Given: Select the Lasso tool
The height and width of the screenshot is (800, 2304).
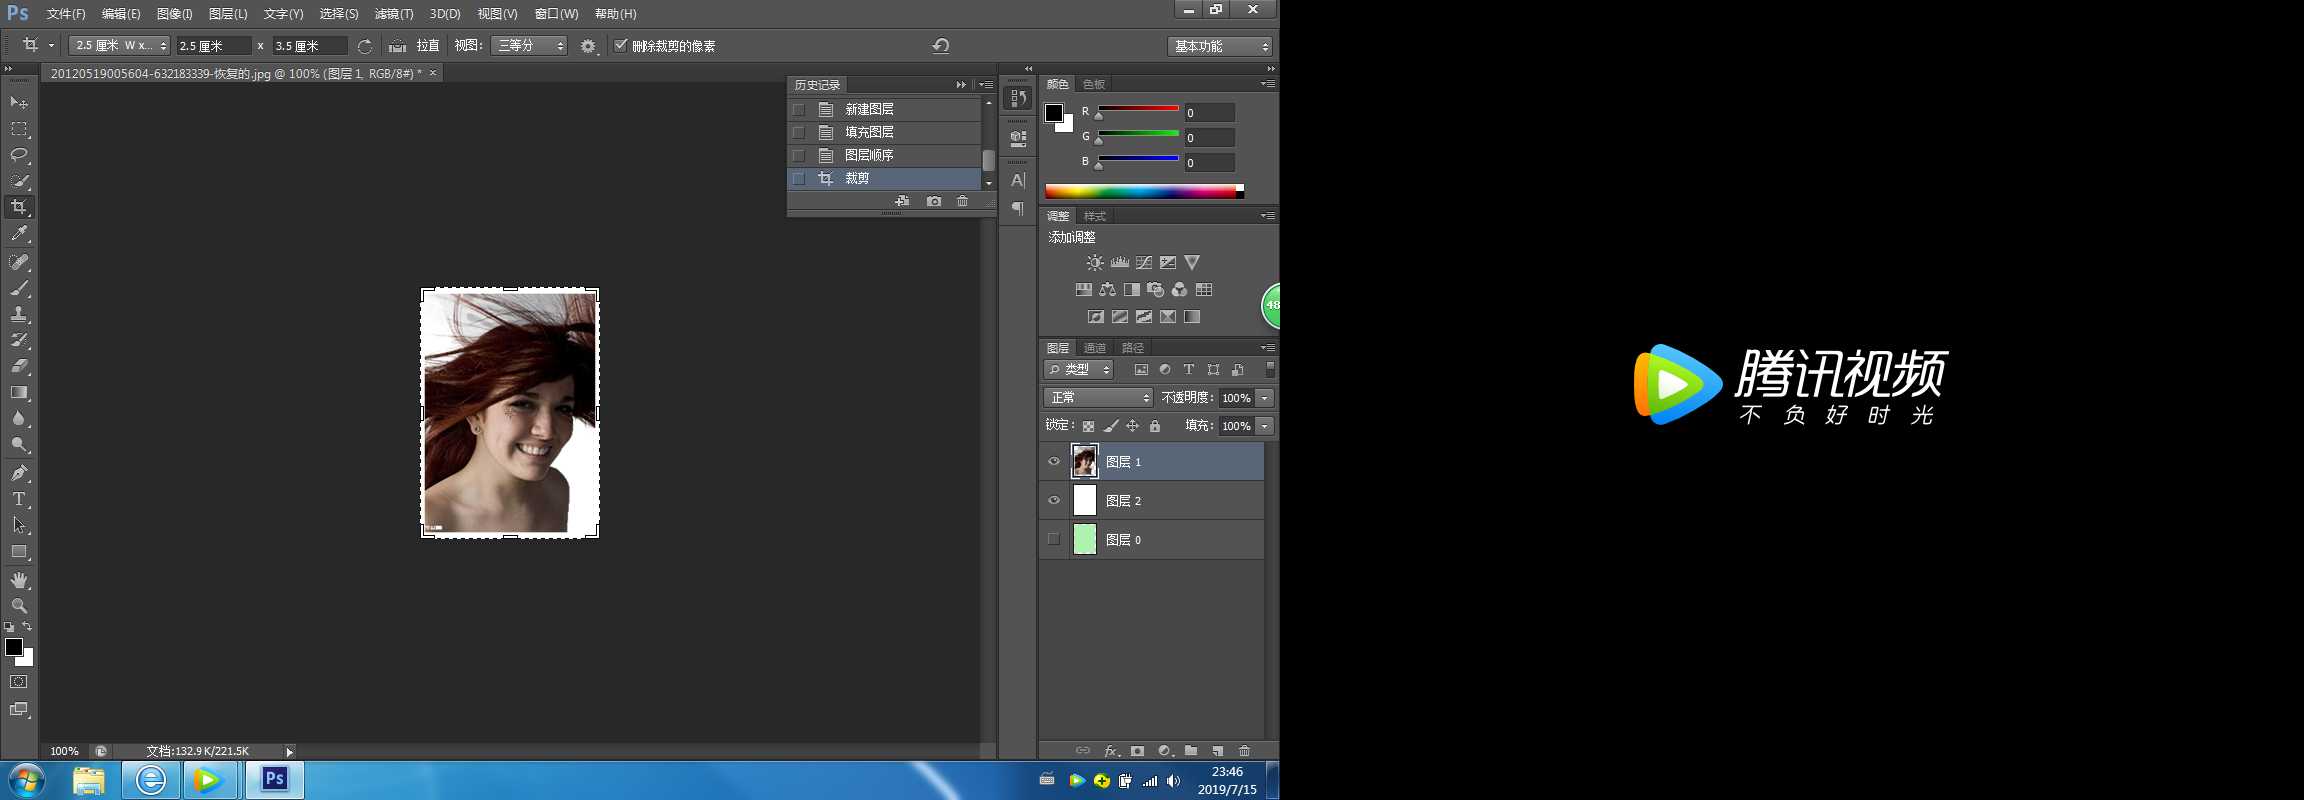Looking at the screenshot, I should (x=19, y=155).
